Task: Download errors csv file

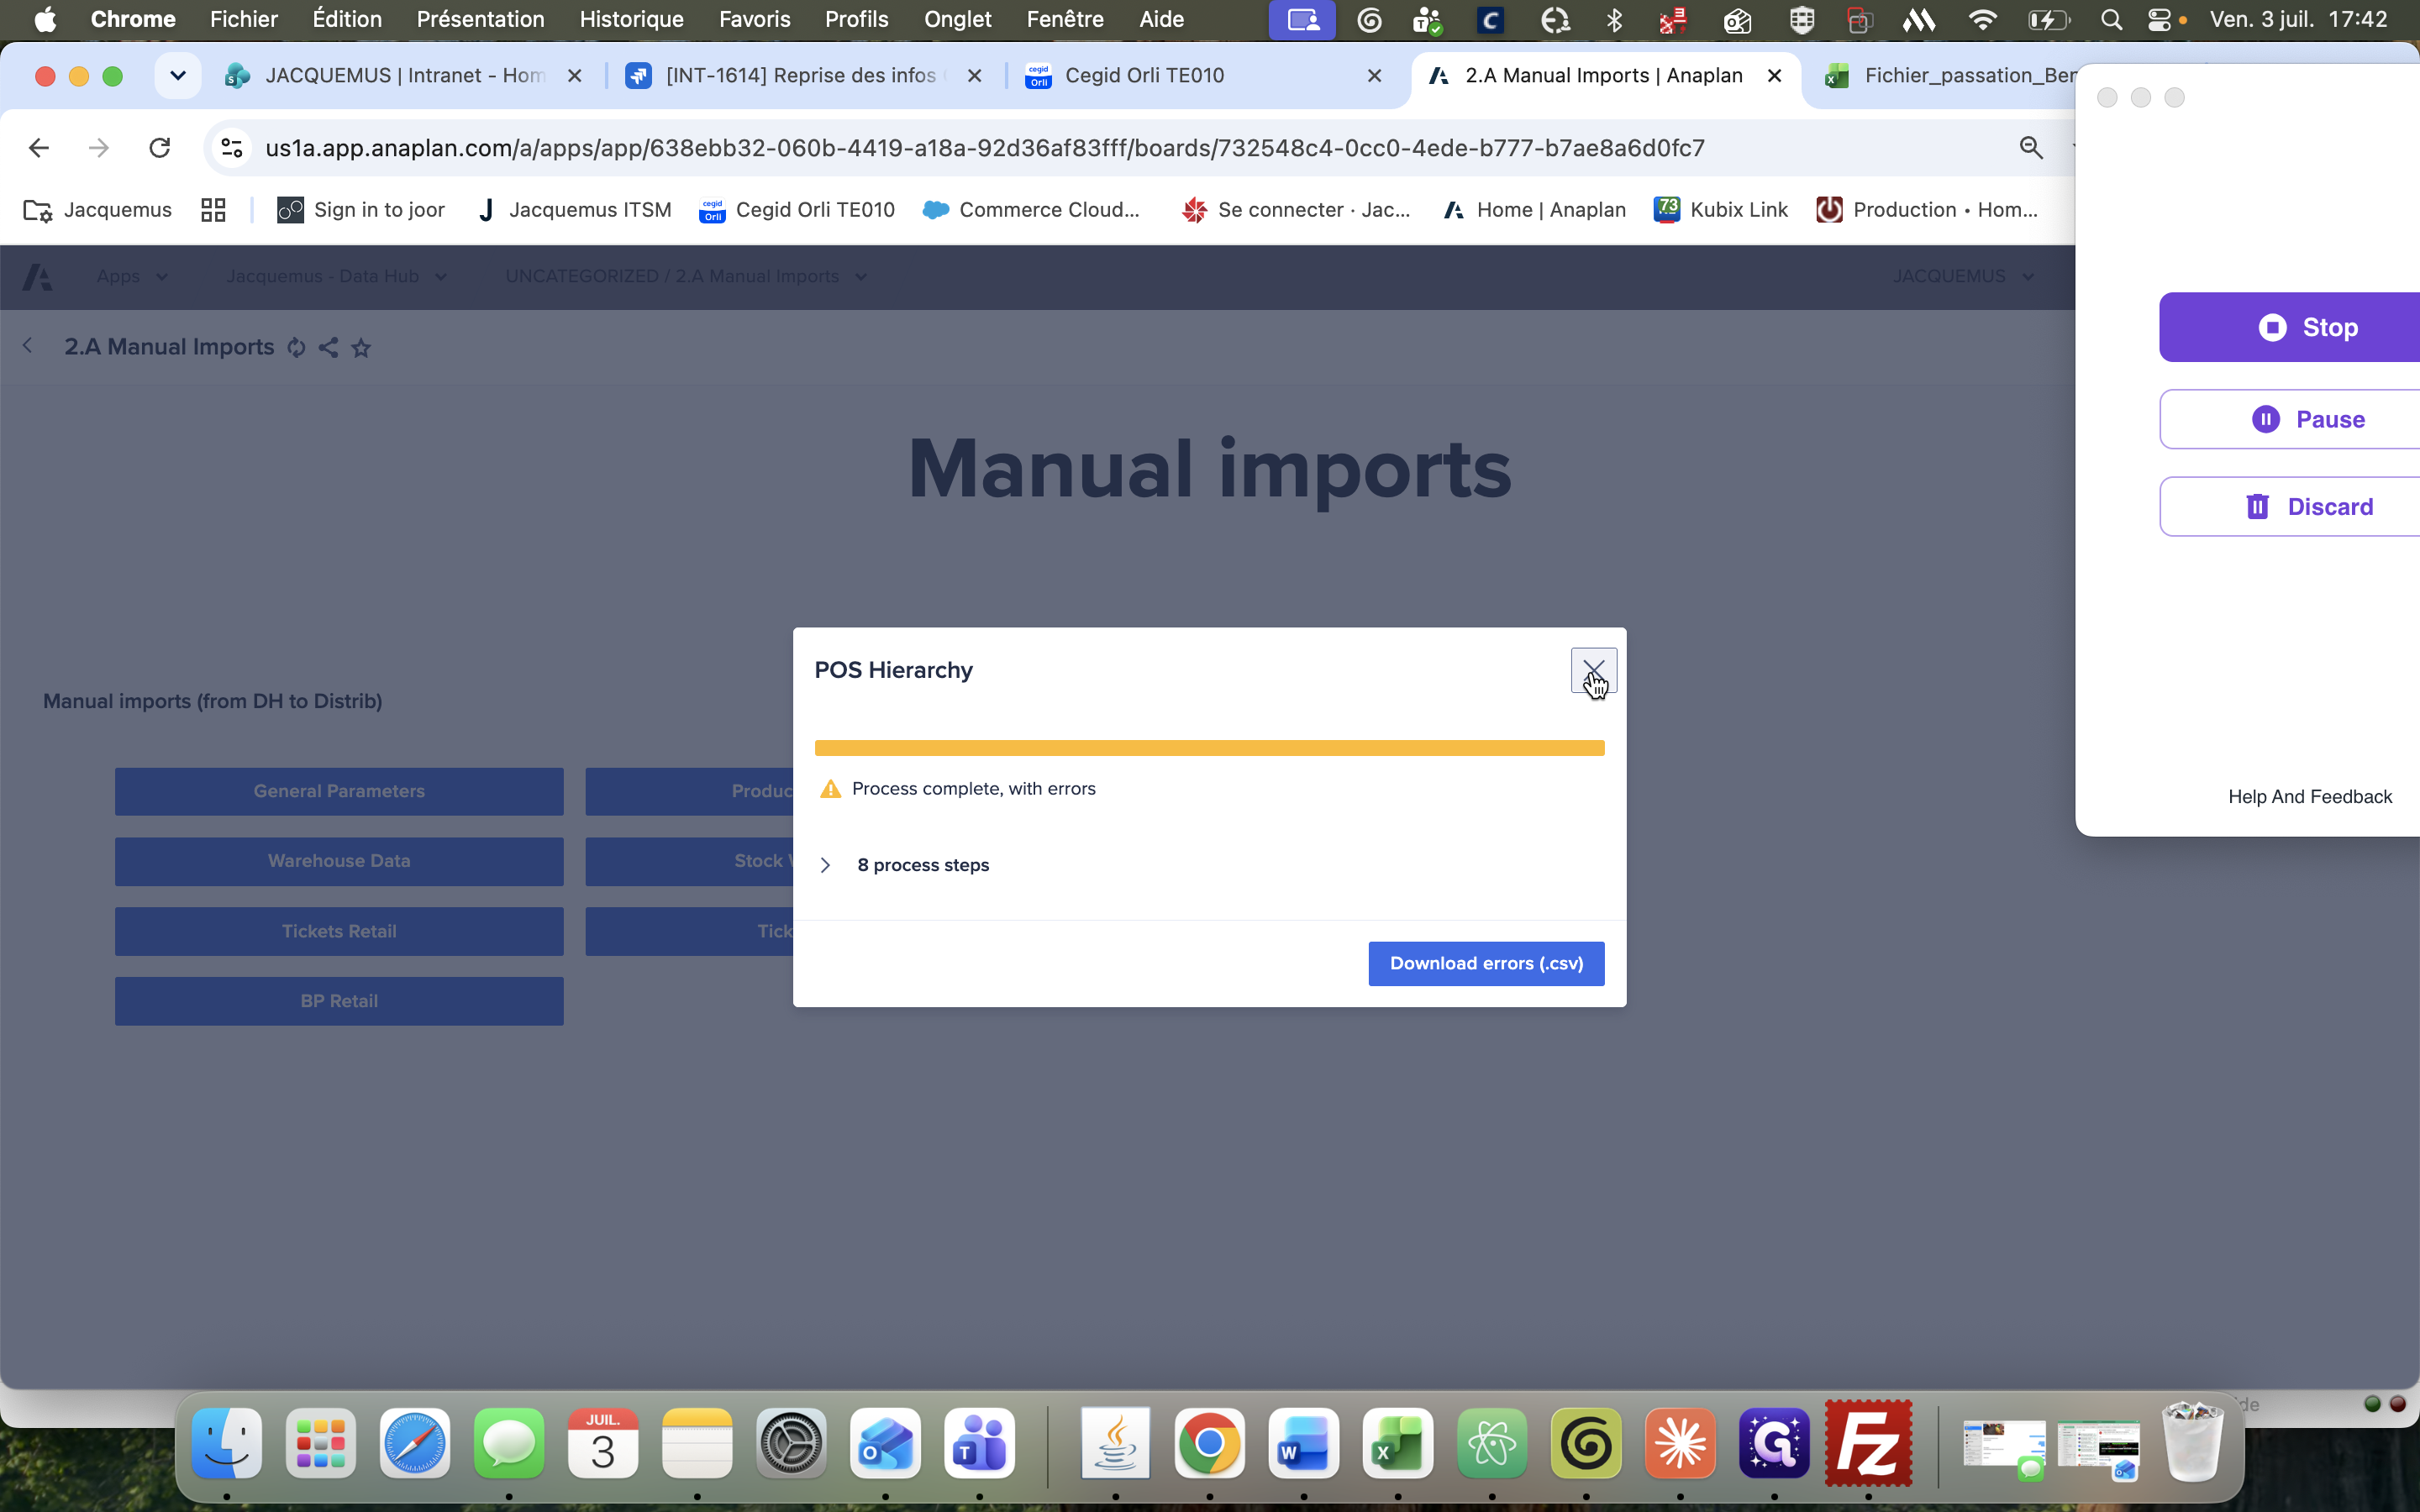Action: click(1486, 963)
